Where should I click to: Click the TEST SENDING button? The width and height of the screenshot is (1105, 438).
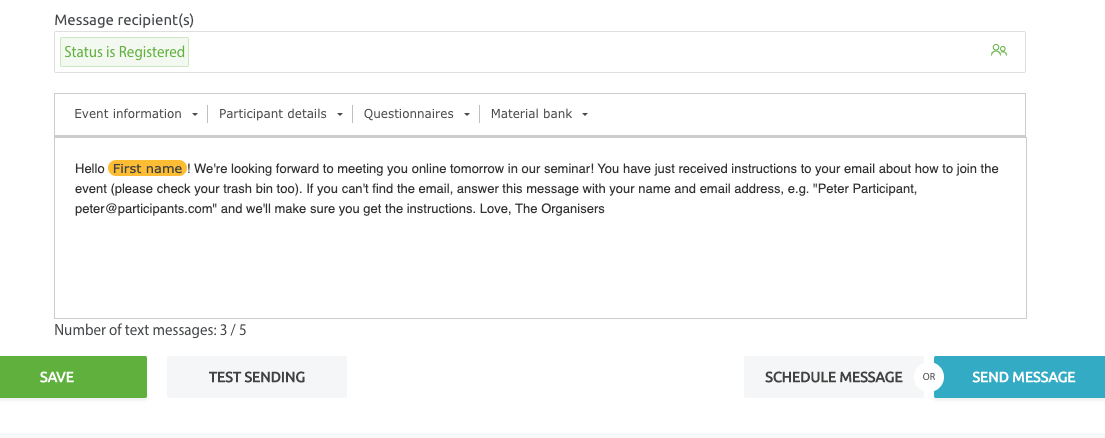[257, 377]
